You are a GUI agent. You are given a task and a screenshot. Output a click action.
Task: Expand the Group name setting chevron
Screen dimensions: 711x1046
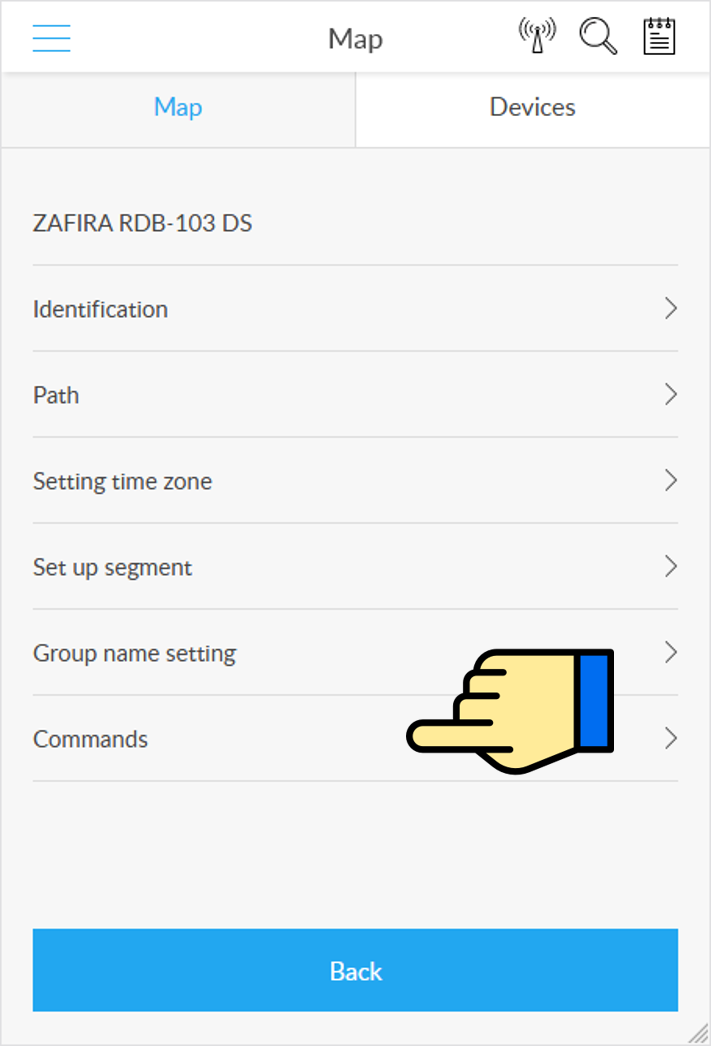pyautogui.click(x=671, y=652)
